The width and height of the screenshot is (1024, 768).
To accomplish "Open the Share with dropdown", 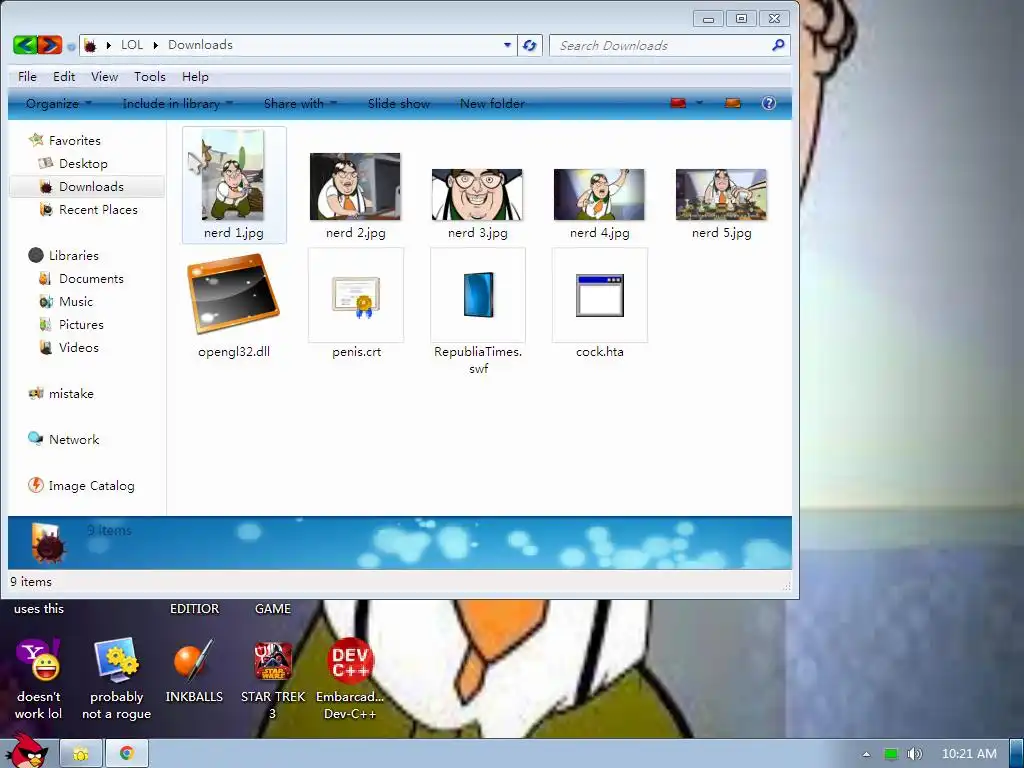I will (300, 103).
